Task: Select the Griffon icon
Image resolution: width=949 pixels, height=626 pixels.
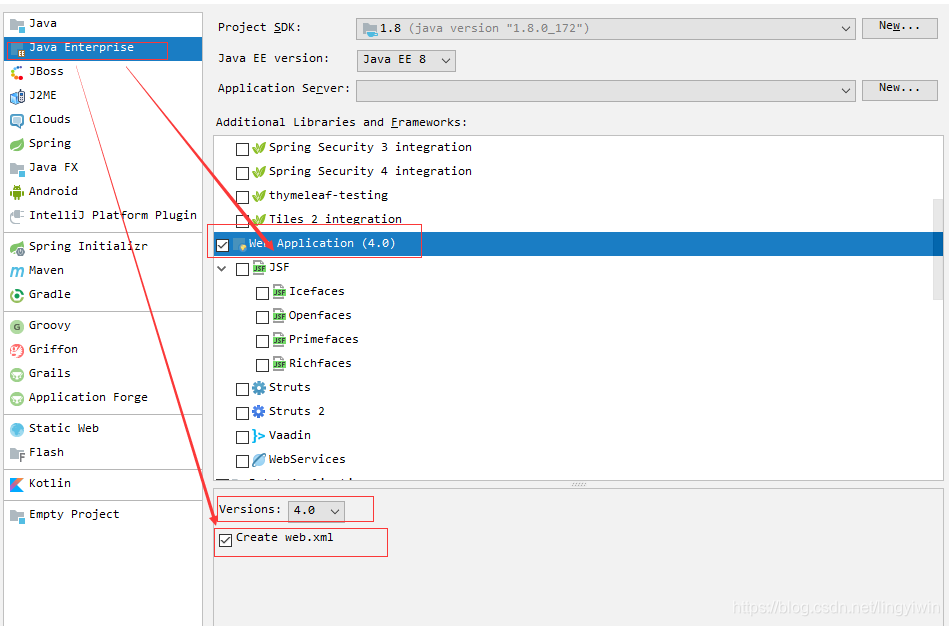Action: click(17, 351)
